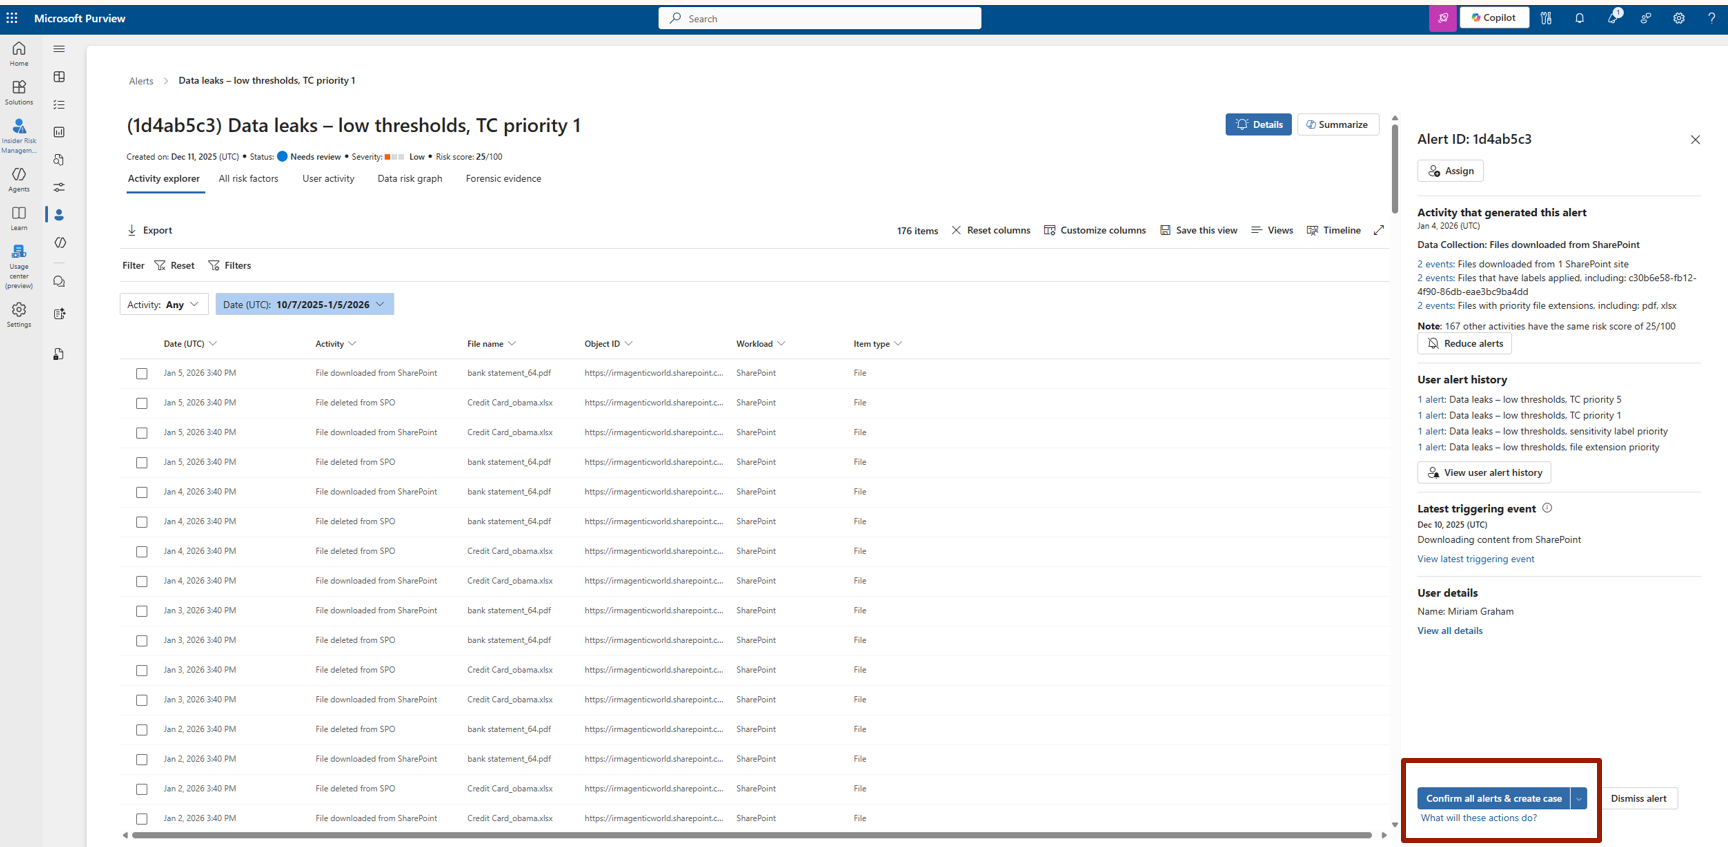Open the Forensic evidence tab
Image resolution: width=1728 pixels, height=847 pixels.
point(503,179)
